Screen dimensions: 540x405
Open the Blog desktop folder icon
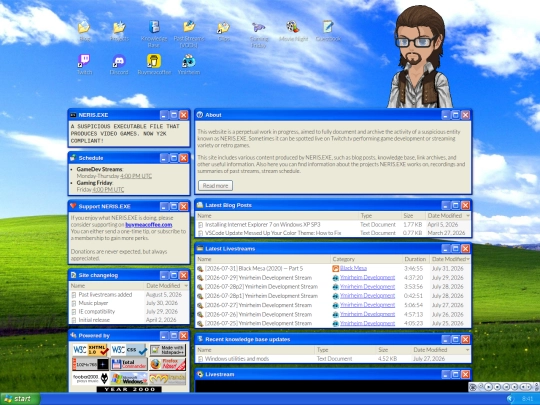point(84,31)
